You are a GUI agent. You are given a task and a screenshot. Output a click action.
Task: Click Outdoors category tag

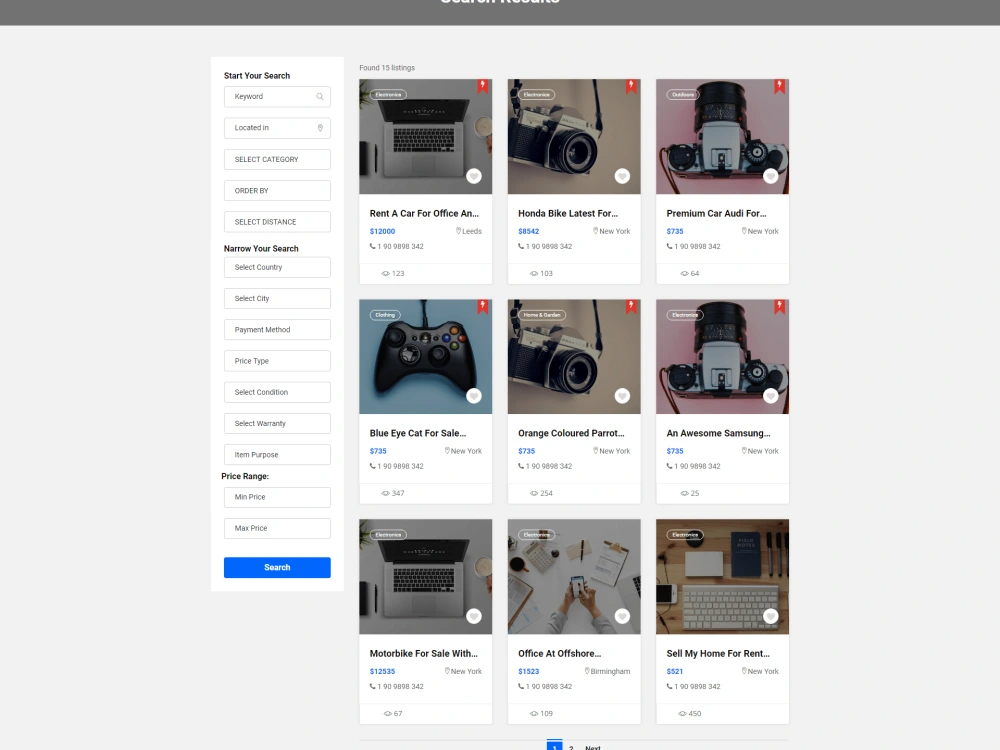(682, 94)
